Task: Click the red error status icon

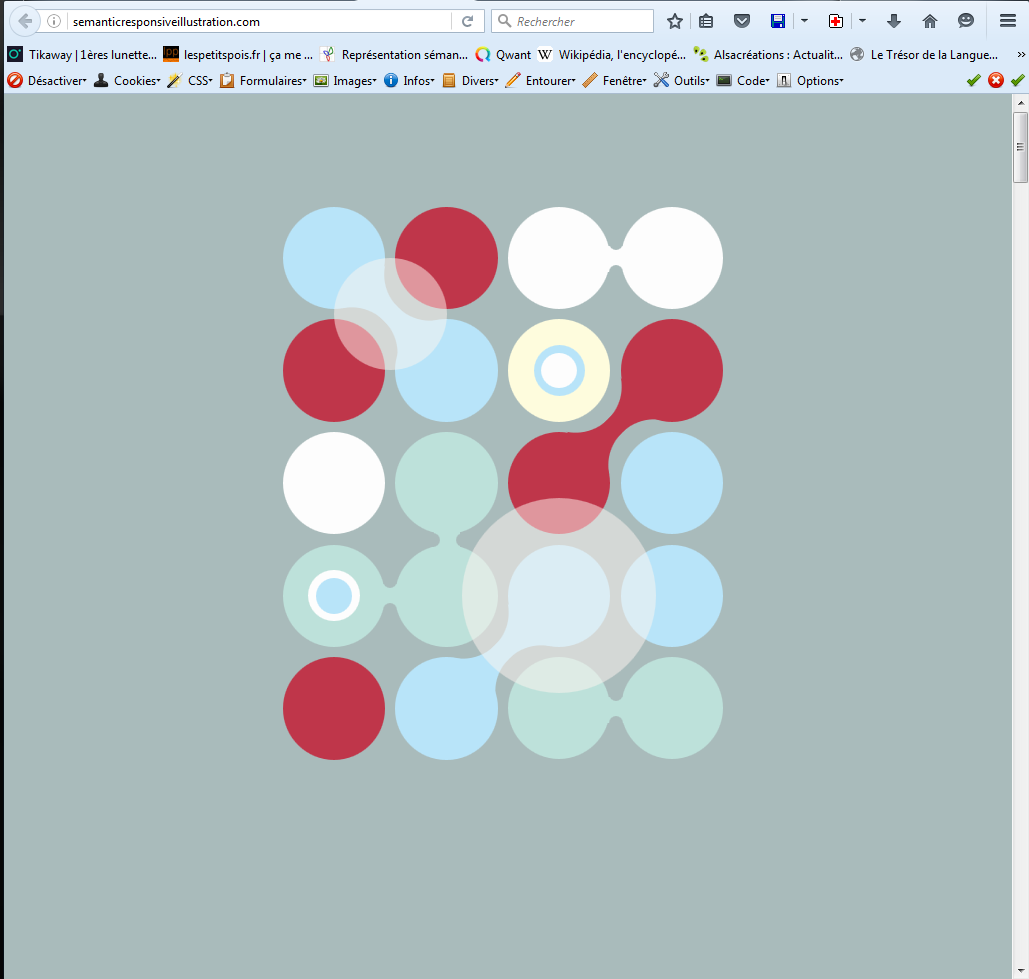Action: pos(996,81)
